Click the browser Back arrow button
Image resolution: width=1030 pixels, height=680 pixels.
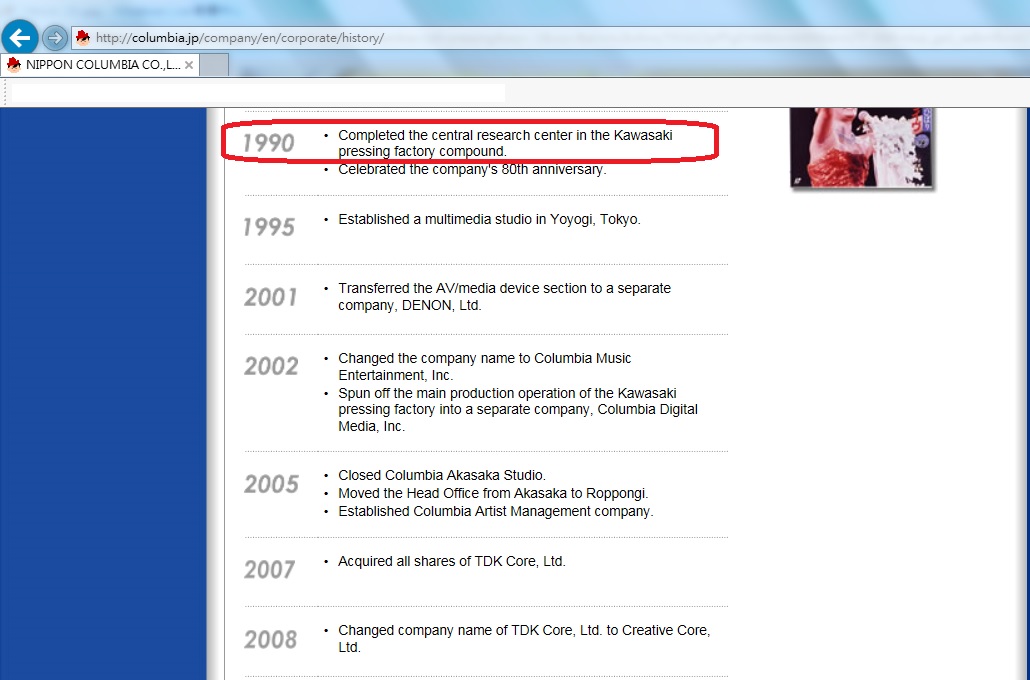pyautogui.click(x=20, y=37)
